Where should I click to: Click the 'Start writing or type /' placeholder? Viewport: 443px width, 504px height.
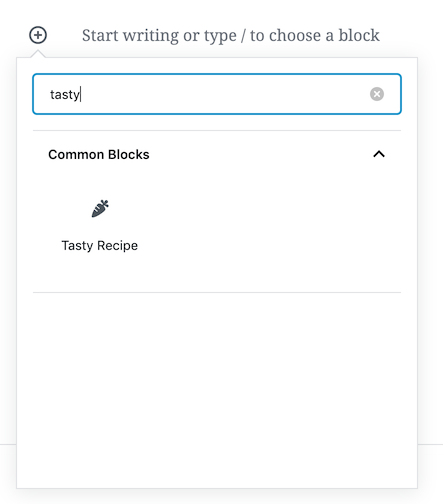click(231, 35)
